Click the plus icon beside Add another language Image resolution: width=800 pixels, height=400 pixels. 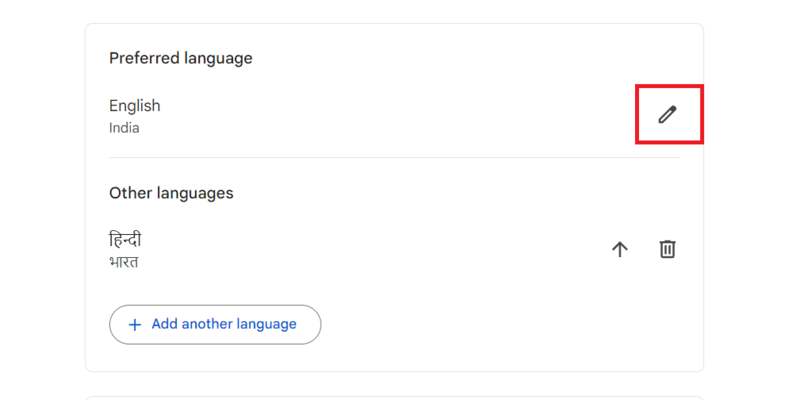[x=135, y=324]
